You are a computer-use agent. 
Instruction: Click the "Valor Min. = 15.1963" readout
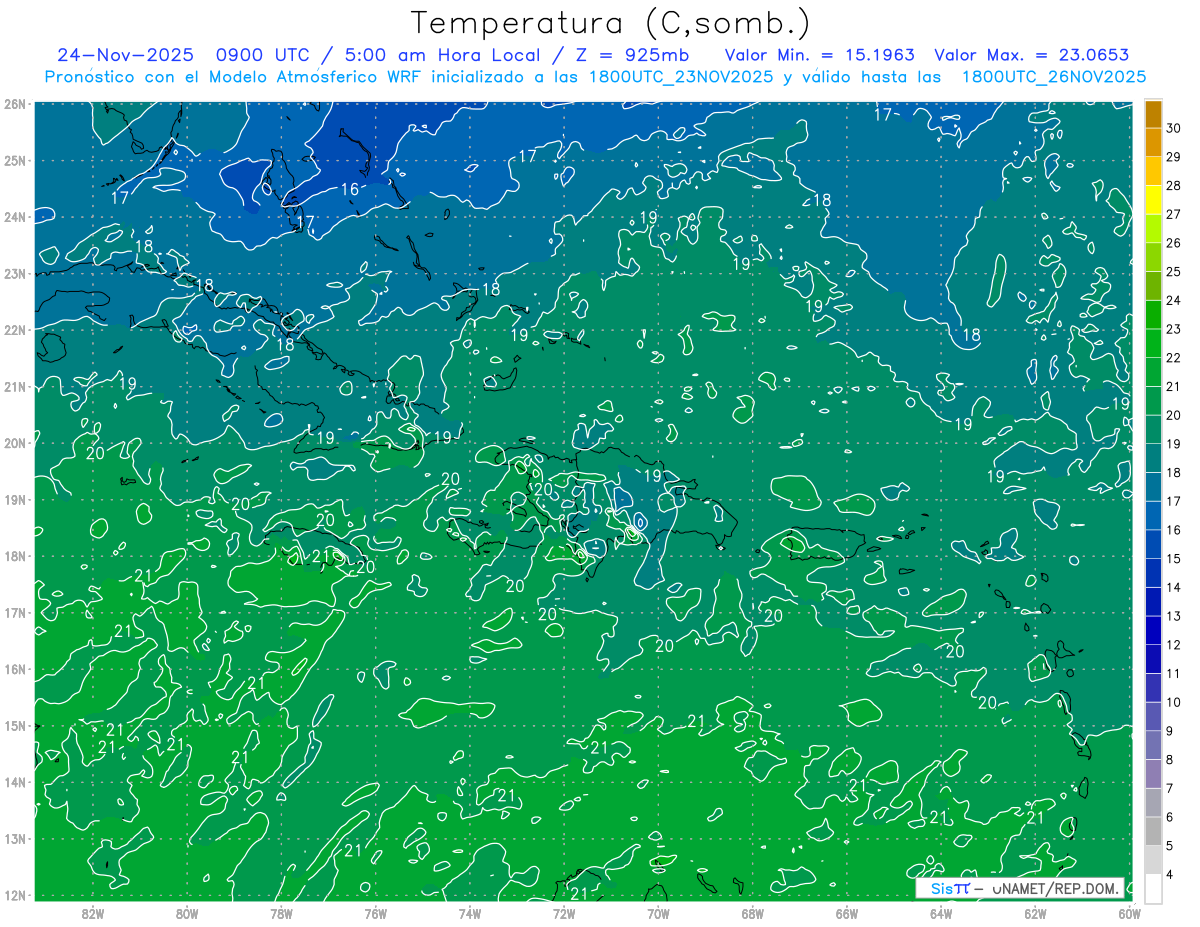pos(820,55)
